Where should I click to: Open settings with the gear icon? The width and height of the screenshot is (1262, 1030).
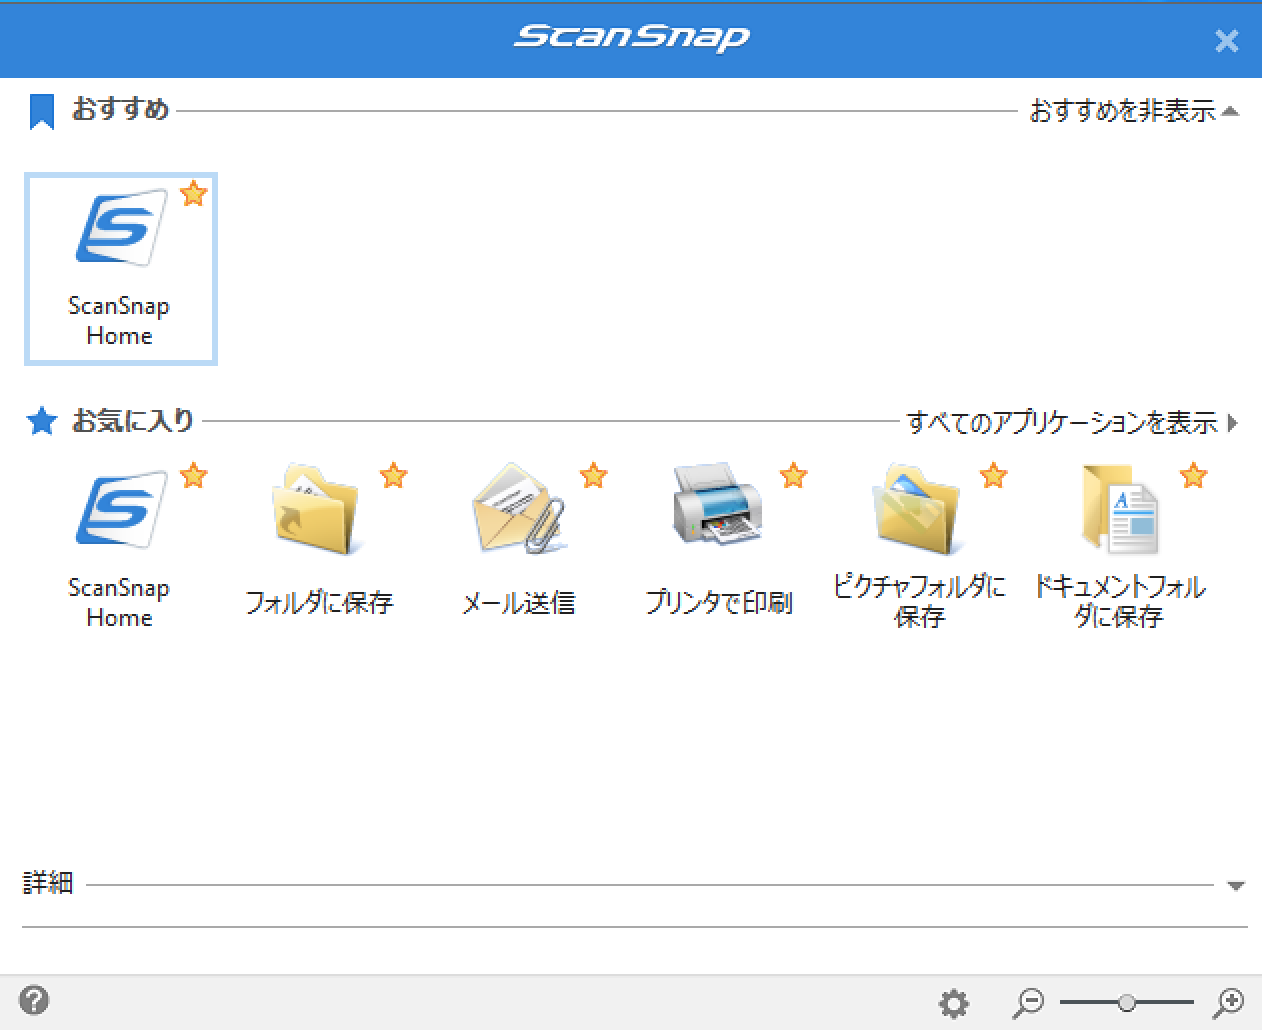954,1003
